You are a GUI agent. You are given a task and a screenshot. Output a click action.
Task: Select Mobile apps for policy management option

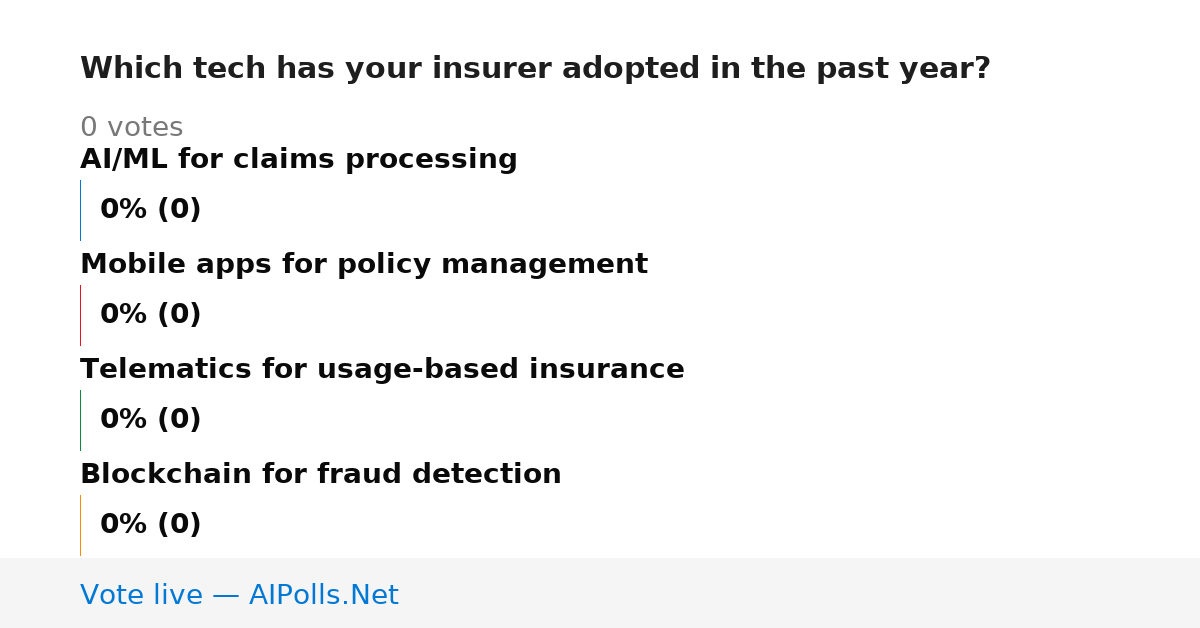click(364, 265)
